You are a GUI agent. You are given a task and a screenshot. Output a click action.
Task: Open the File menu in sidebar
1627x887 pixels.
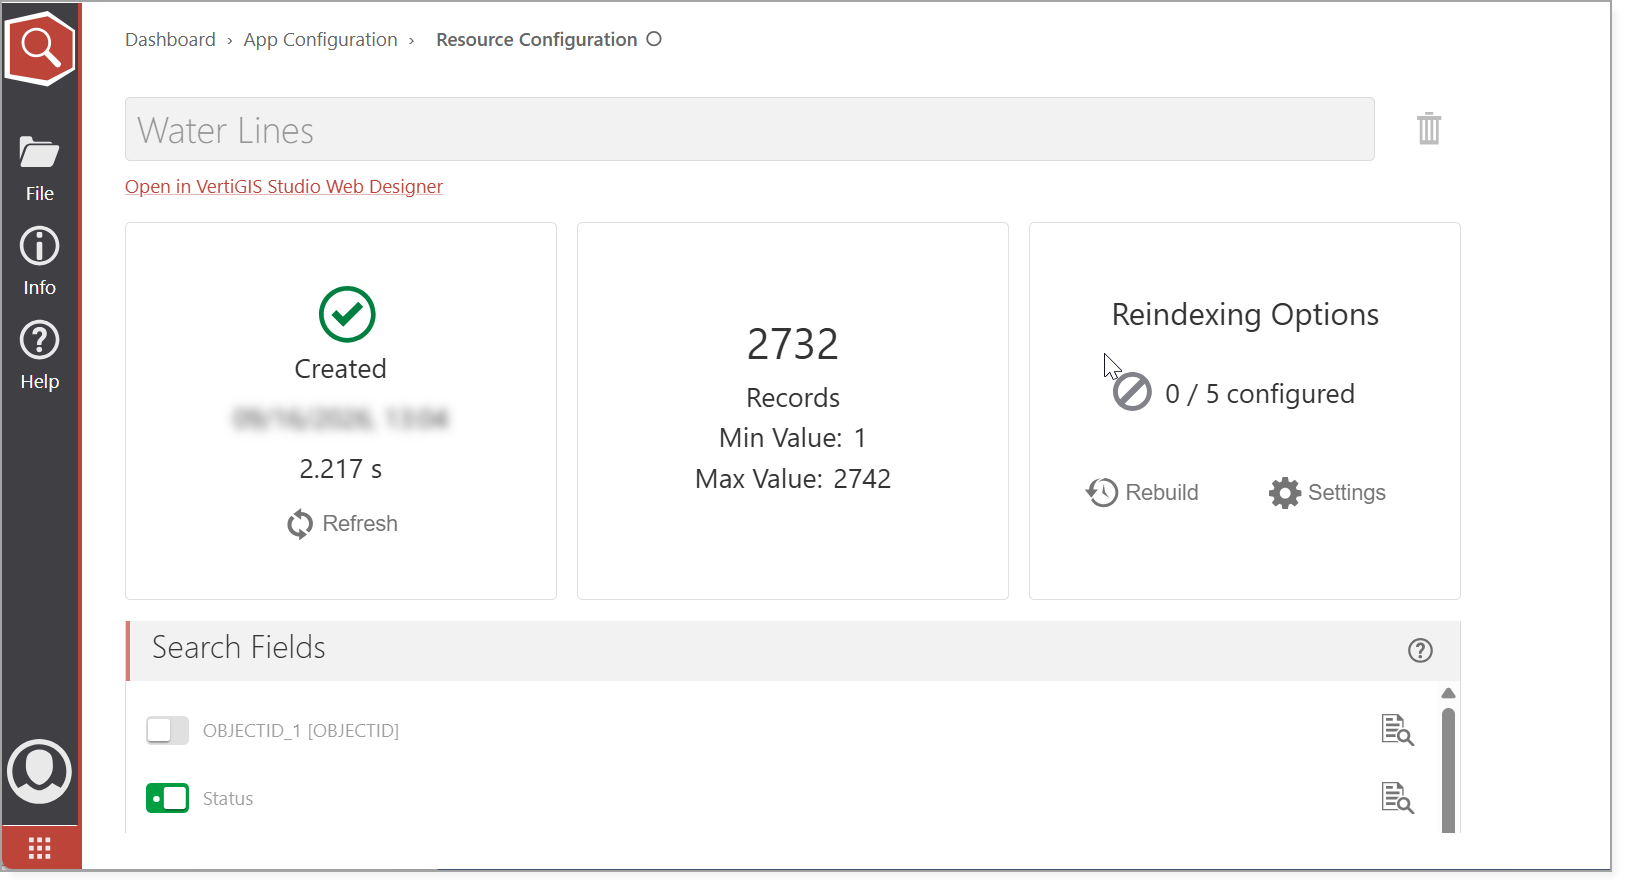click(x=39, y=168)
